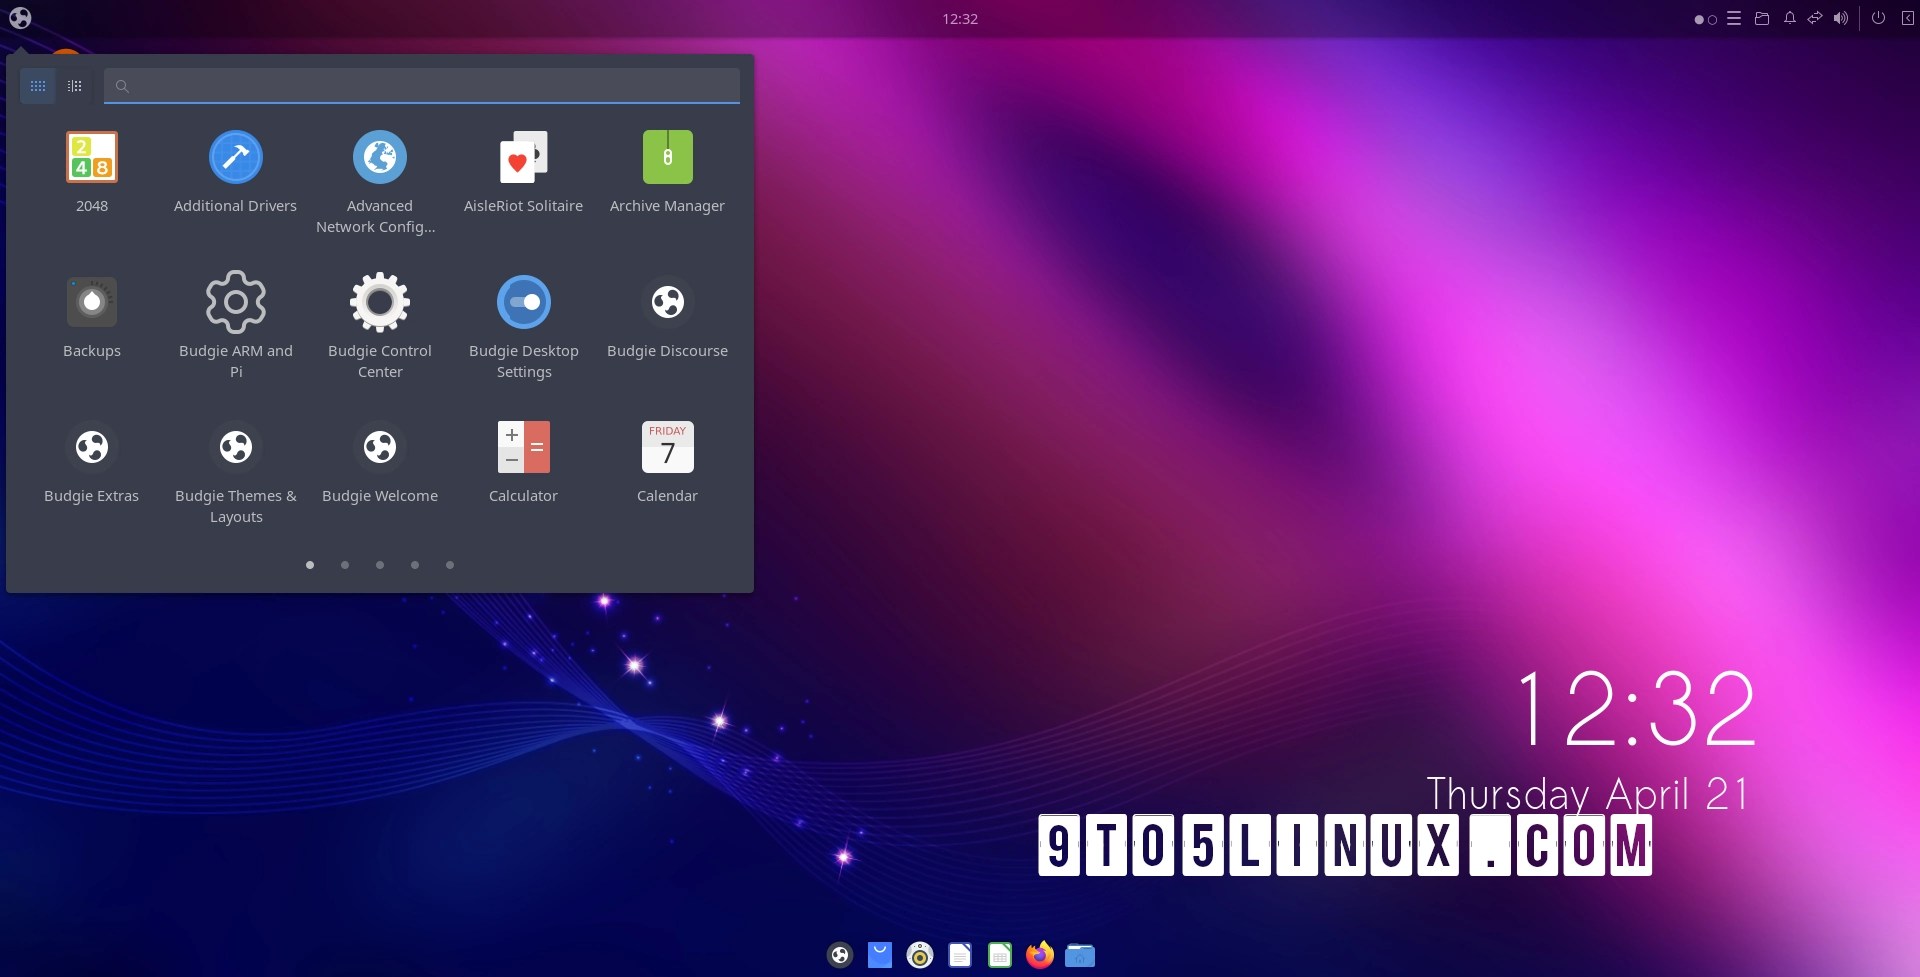Launch LibreOffice Calc from the dock
The height and width of the screenshot is (977, 1920).
point(1000,955)
